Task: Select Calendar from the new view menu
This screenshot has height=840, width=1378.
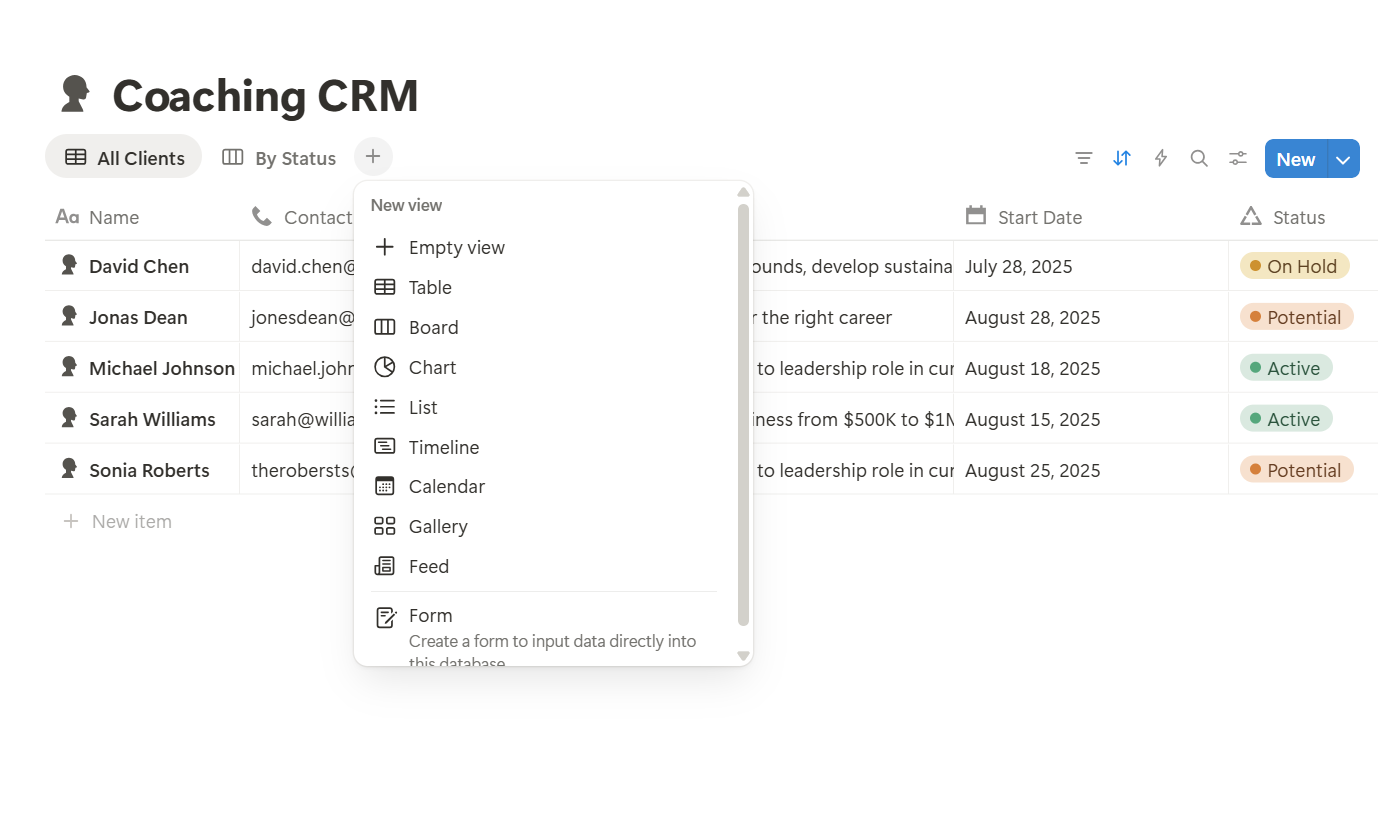Action: tap(446, 486)
